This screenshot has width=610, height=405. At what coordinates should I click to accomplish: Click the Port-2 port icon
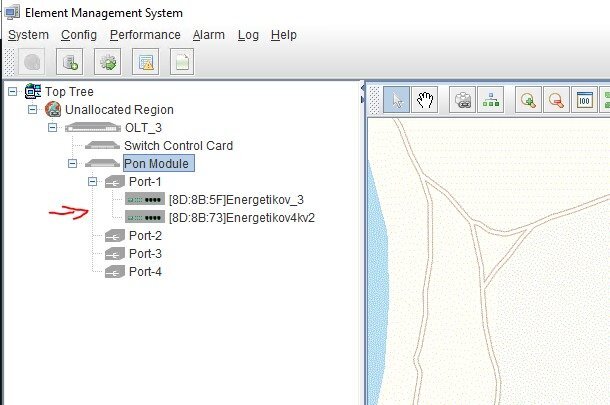click(x=115, y=235)
